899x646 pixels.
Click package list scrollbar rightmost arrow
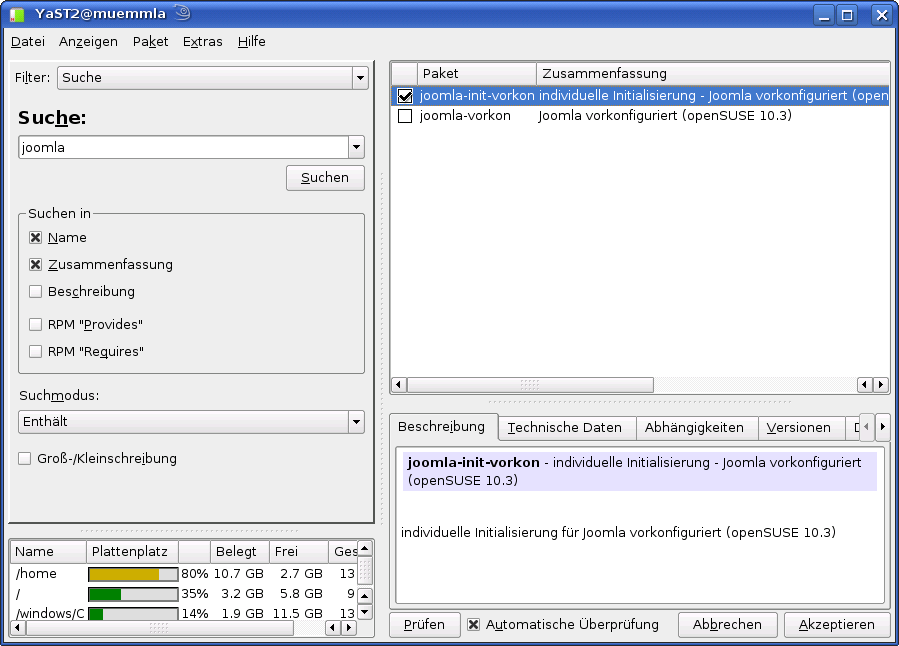coord(881,385)
